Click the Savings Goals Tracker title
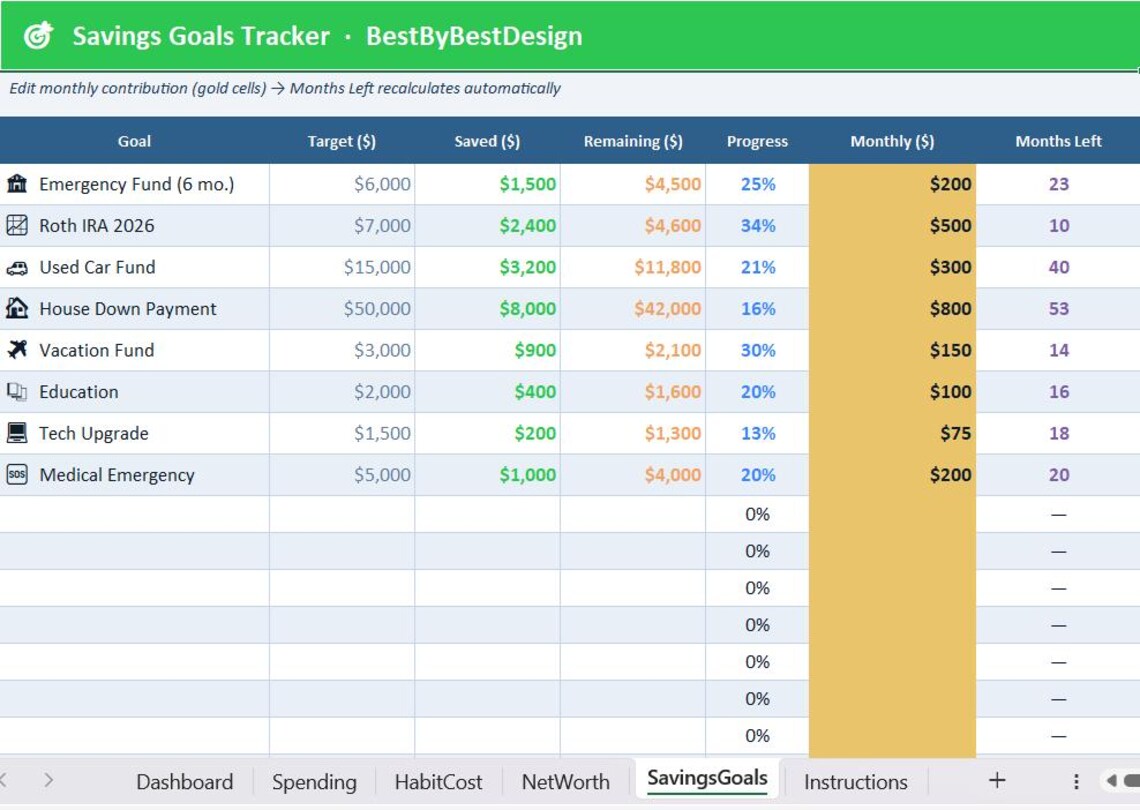Viewport: 1140px width, 810px height. tap(201, 36)
